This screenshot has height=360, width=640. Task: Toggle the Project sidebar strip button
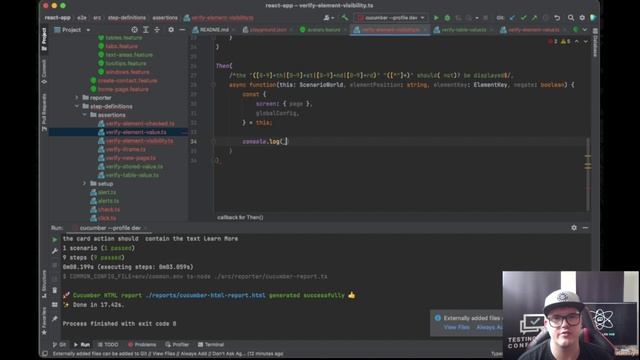tap(44, 39)
